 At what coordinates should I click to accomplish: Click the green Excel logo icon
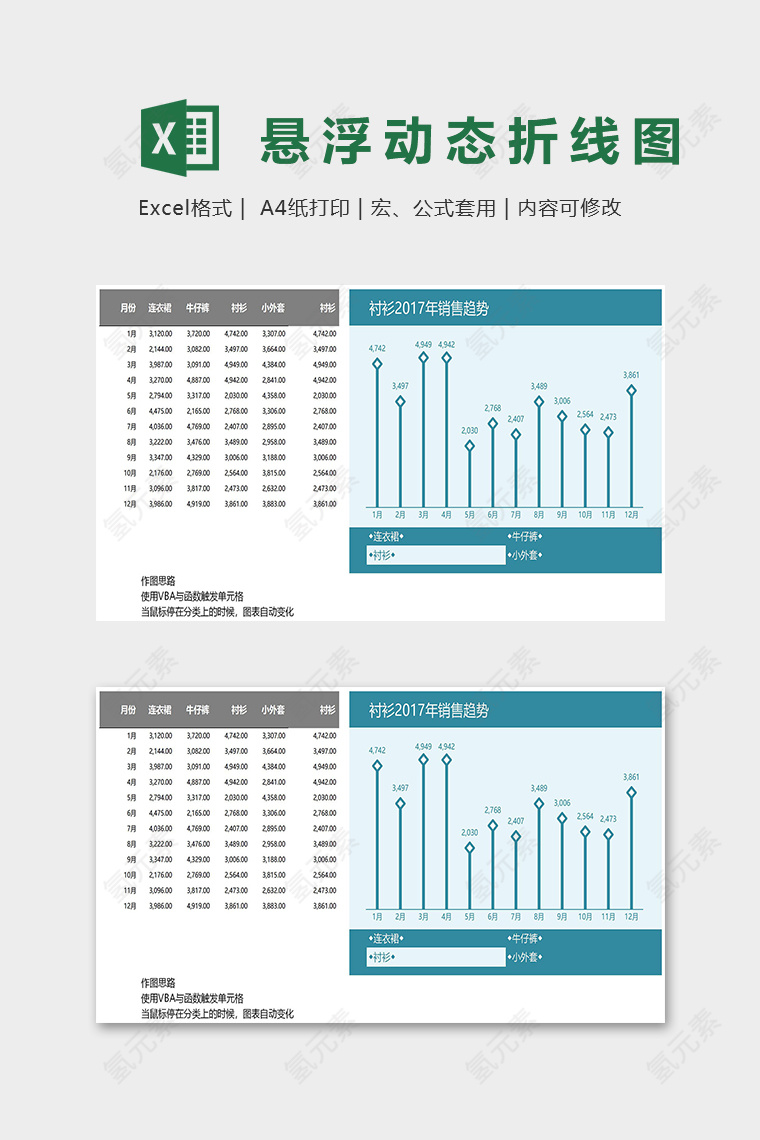pos(180,136)
